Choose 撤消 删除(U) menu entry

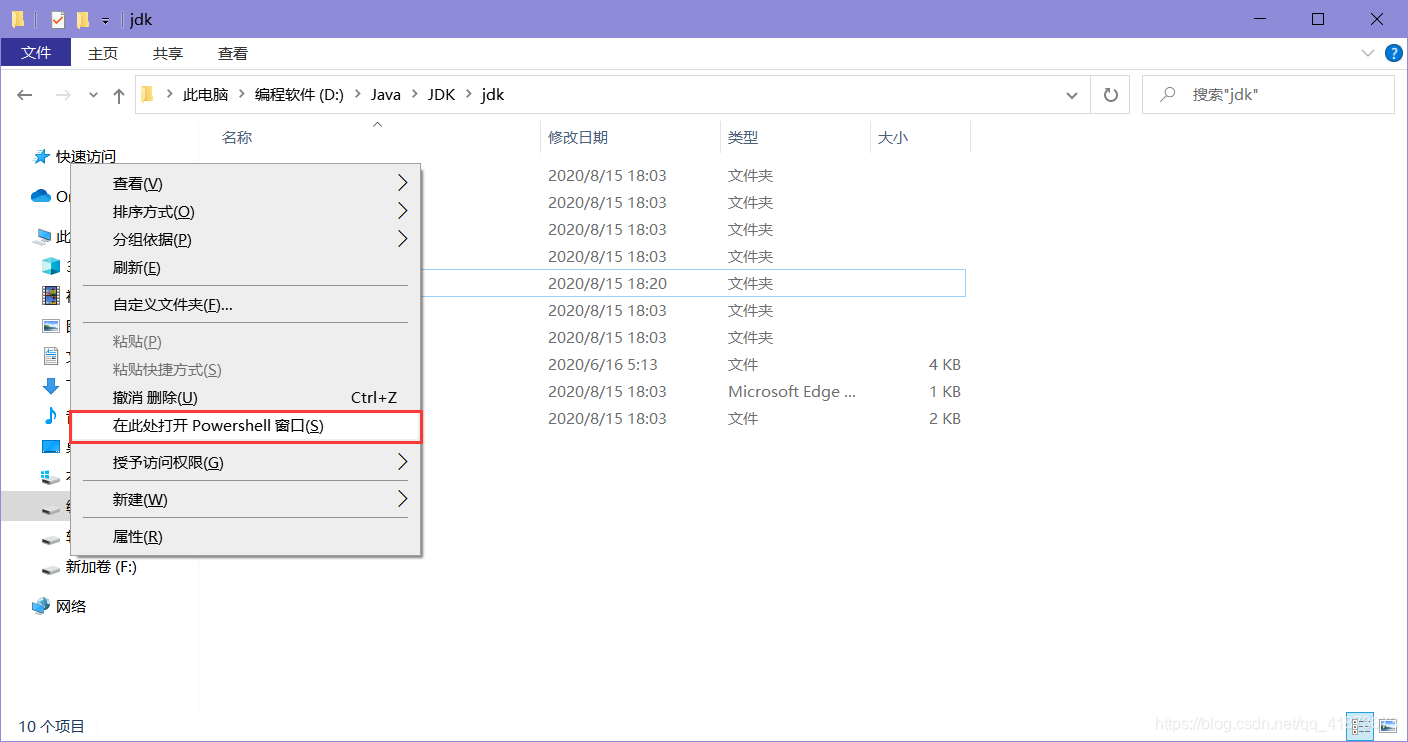(x=245, y=398)
